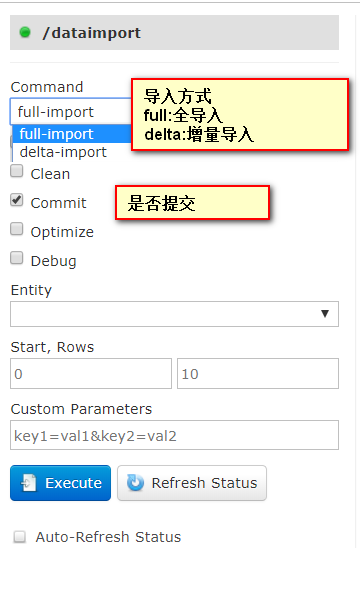Toggle Auto-Refresh Status checkbox
Viewport: 360px width, 603px height.
point(20,536)
